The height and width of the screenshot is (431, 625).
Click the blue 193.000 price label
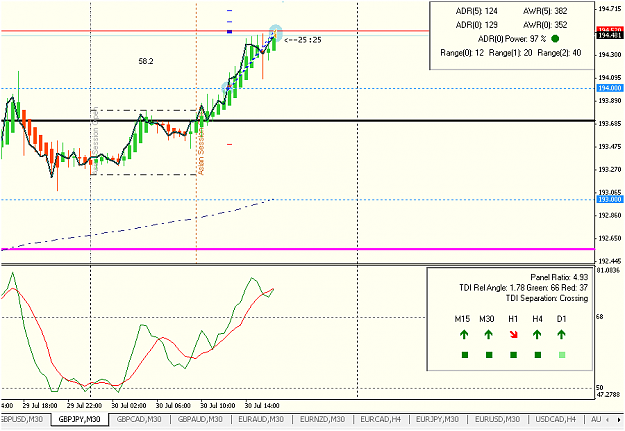[610, 199]
